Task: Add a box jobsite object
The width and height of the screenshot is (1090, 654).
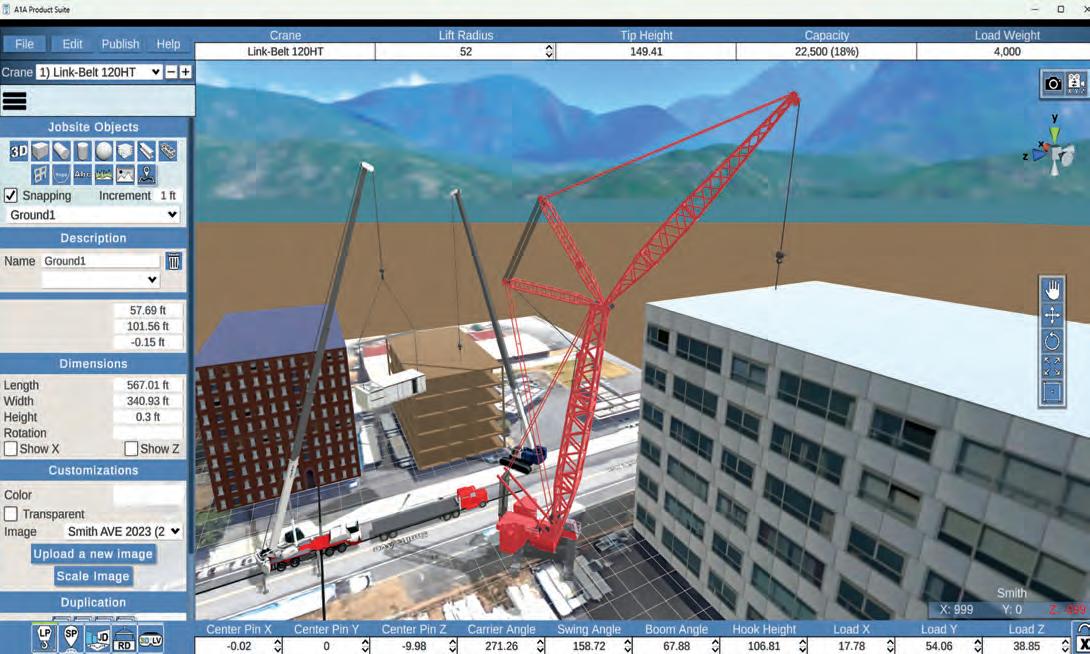Action: (40, 151)
